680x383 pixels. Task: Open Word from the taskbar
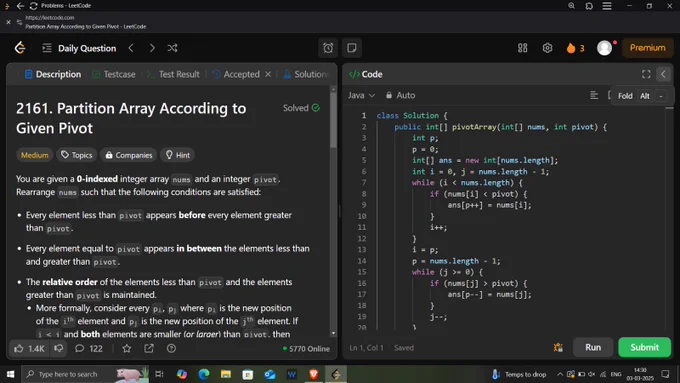pyautogui.click(x=291, y=374)
